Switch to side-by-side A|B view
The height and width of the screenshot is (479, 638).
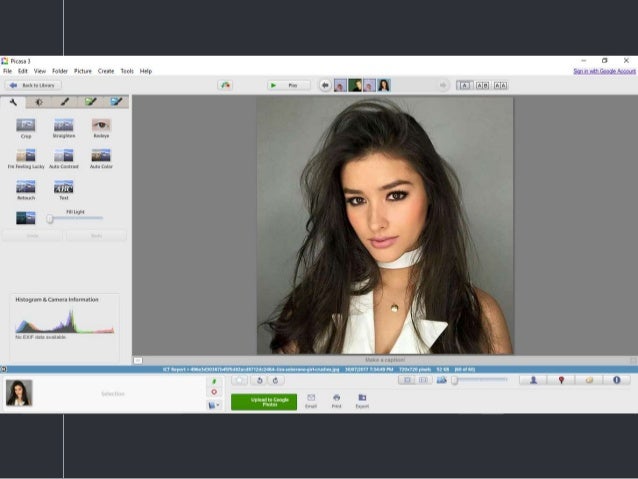pos(482,85)
